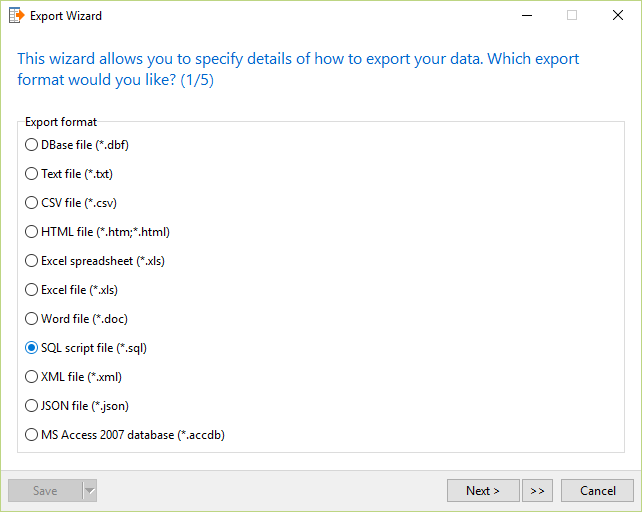Choose Text file (*.txt) option
This screenshot has height=512, width=642.
point(69,174)
